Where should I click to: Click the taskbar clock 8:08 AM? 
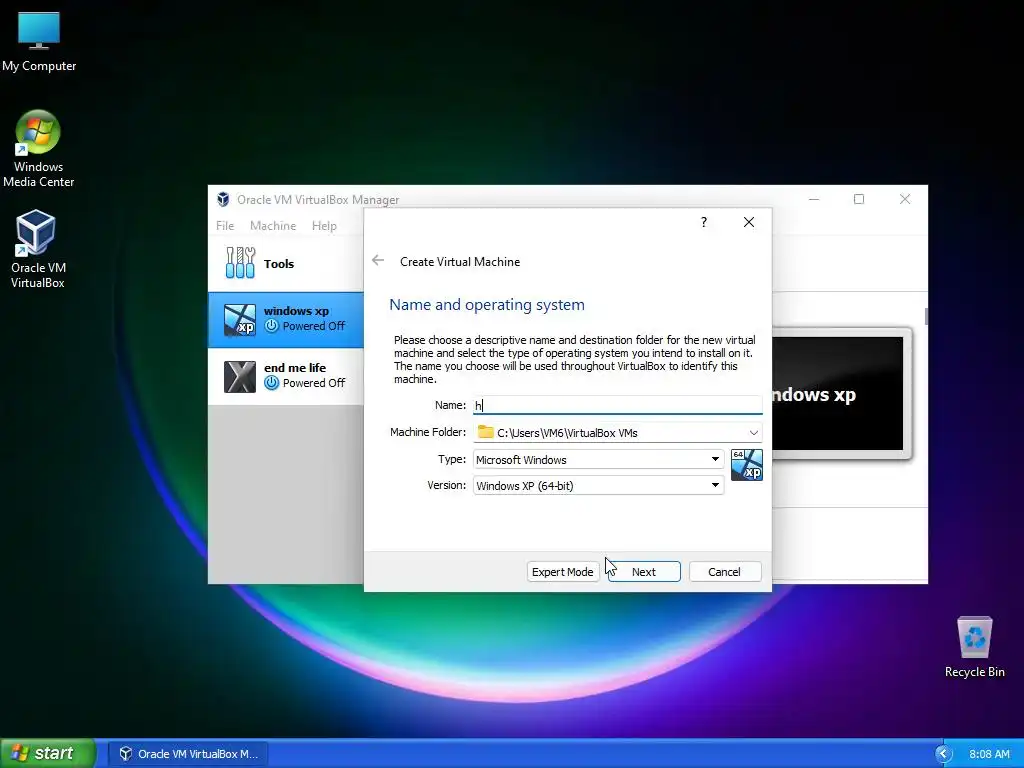(989, 754)
